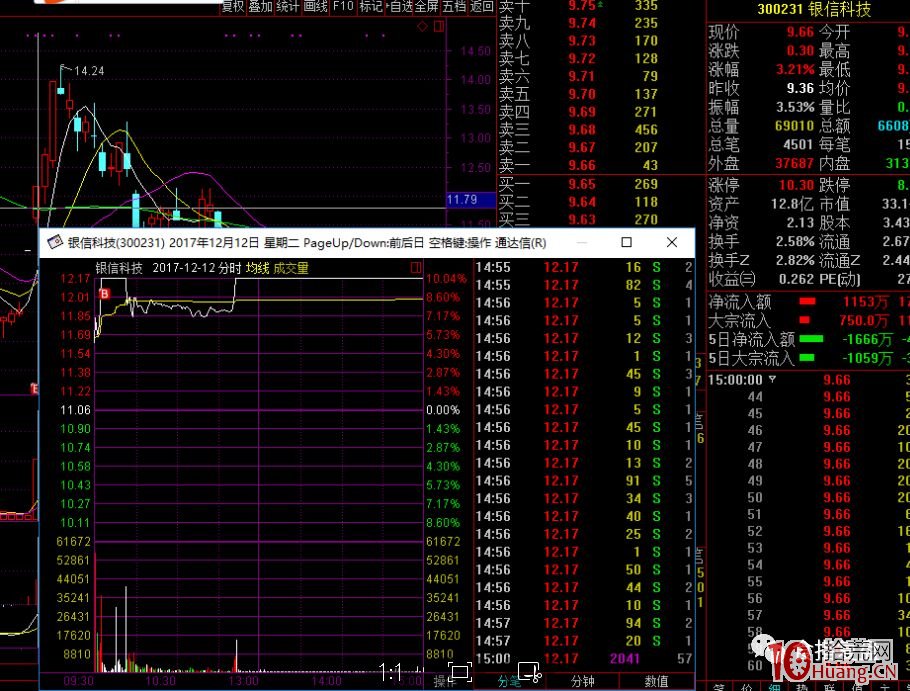This screenshot has width=910, height=691.
Task: Click the 大宗流入 750.0万 row
Action: 808,320
